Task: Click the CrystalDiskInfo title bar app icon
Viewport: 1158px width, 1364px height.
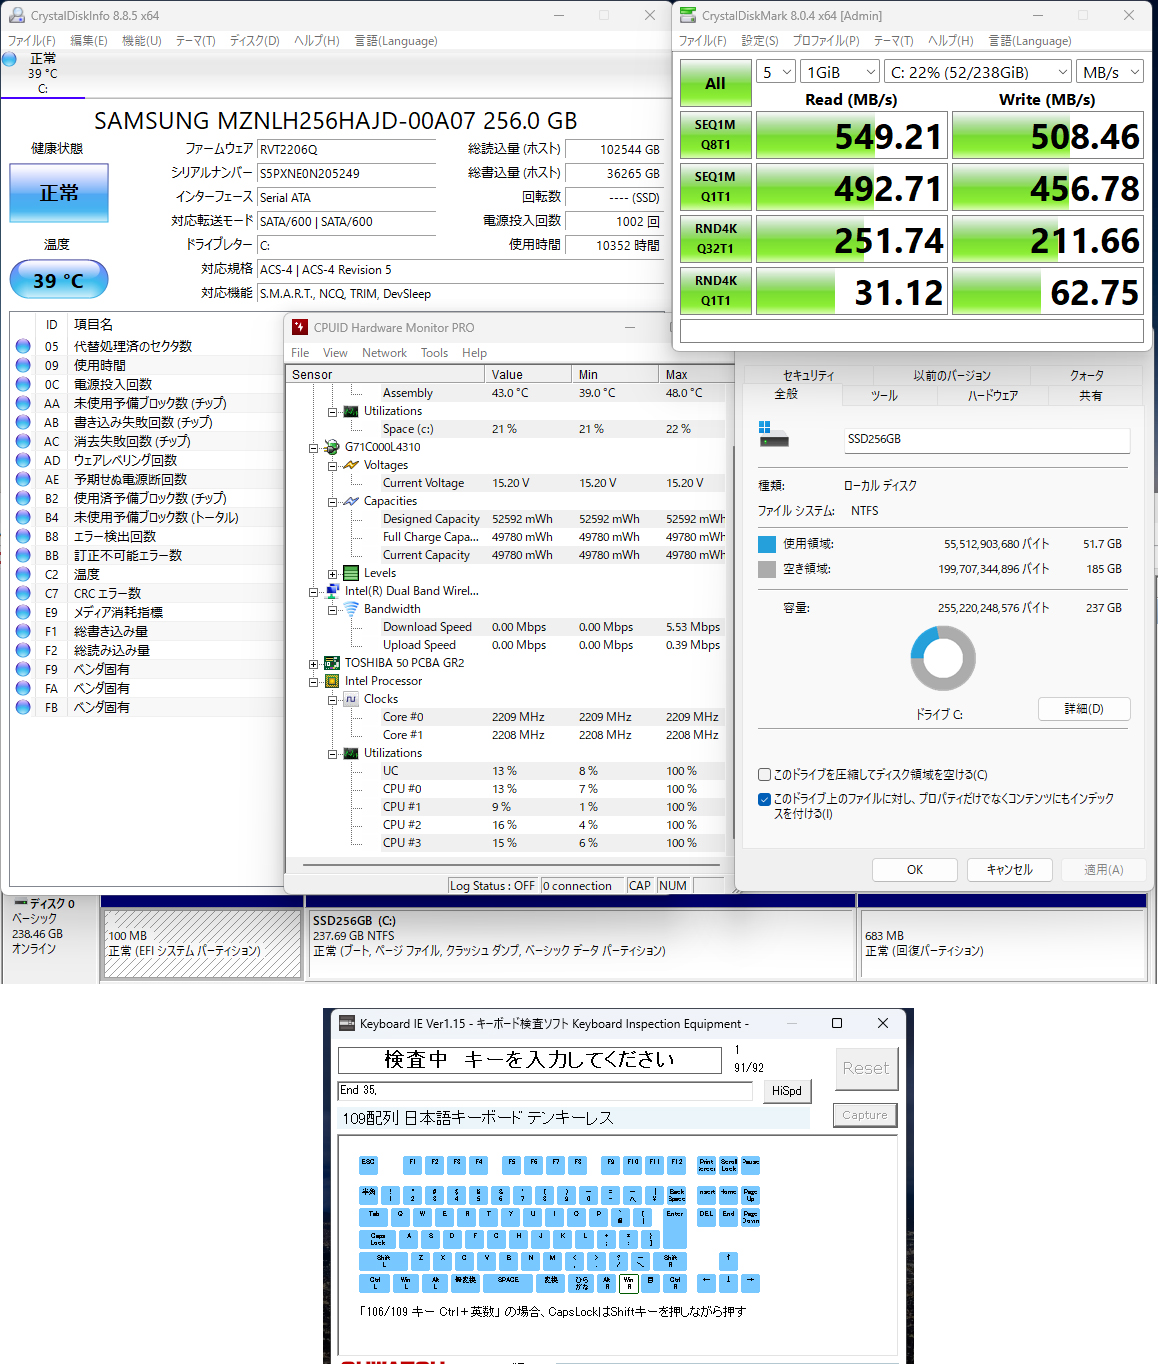Action: [16, 15]
